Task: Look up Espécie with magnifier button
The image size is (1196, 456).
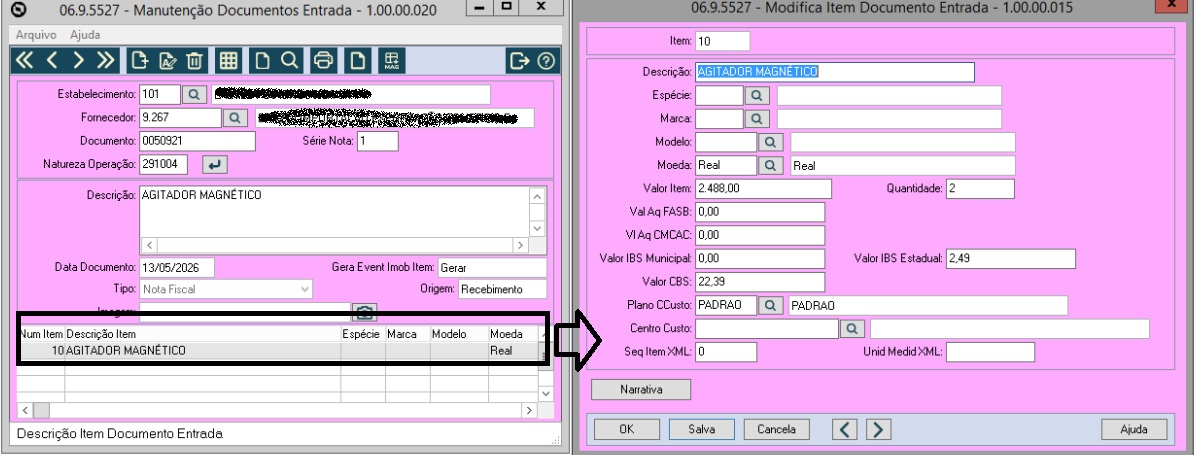Action: 756,95
